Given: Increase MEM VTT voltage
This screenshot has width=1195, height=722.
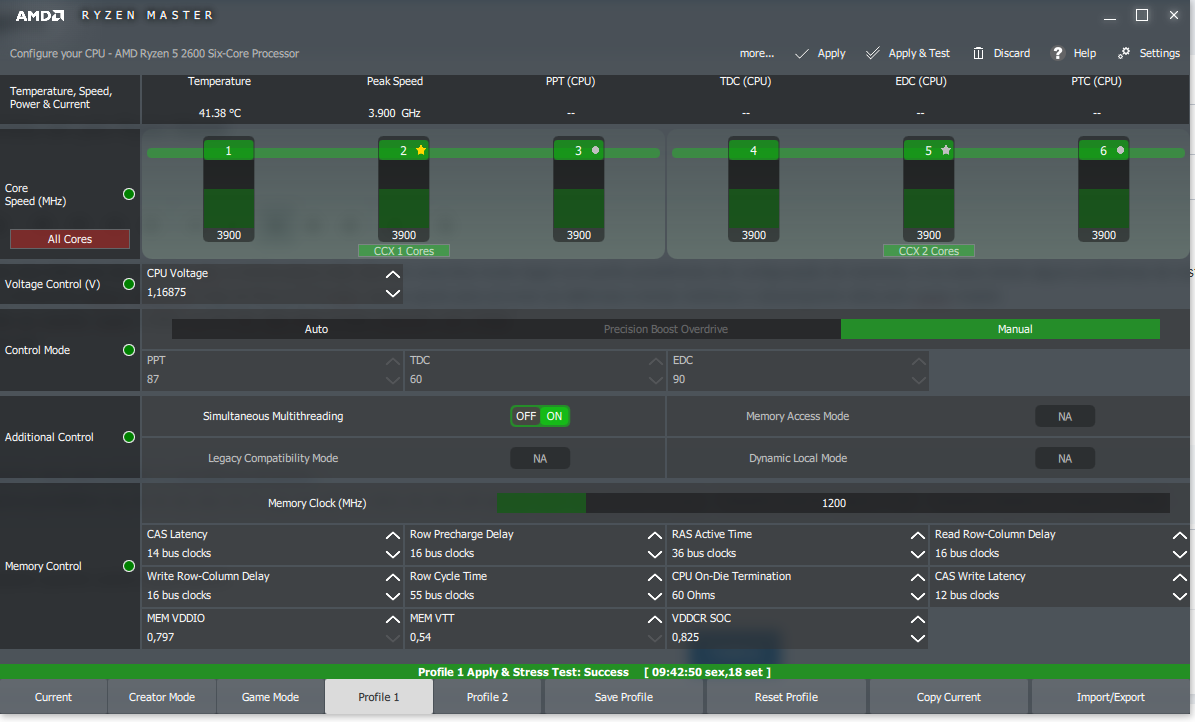Looking at the screenshot, I should [655, 620].
